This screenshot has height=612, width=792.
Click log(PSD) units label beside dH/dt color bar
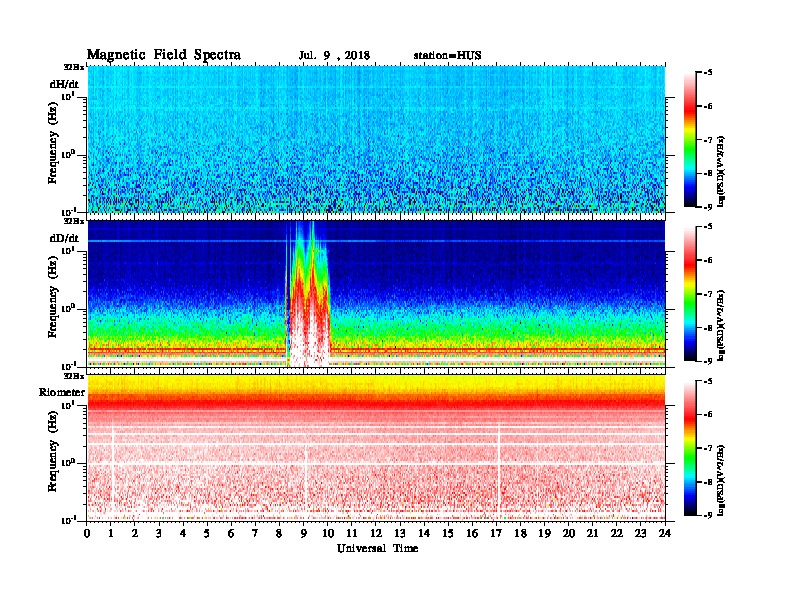tap(721, 171)
